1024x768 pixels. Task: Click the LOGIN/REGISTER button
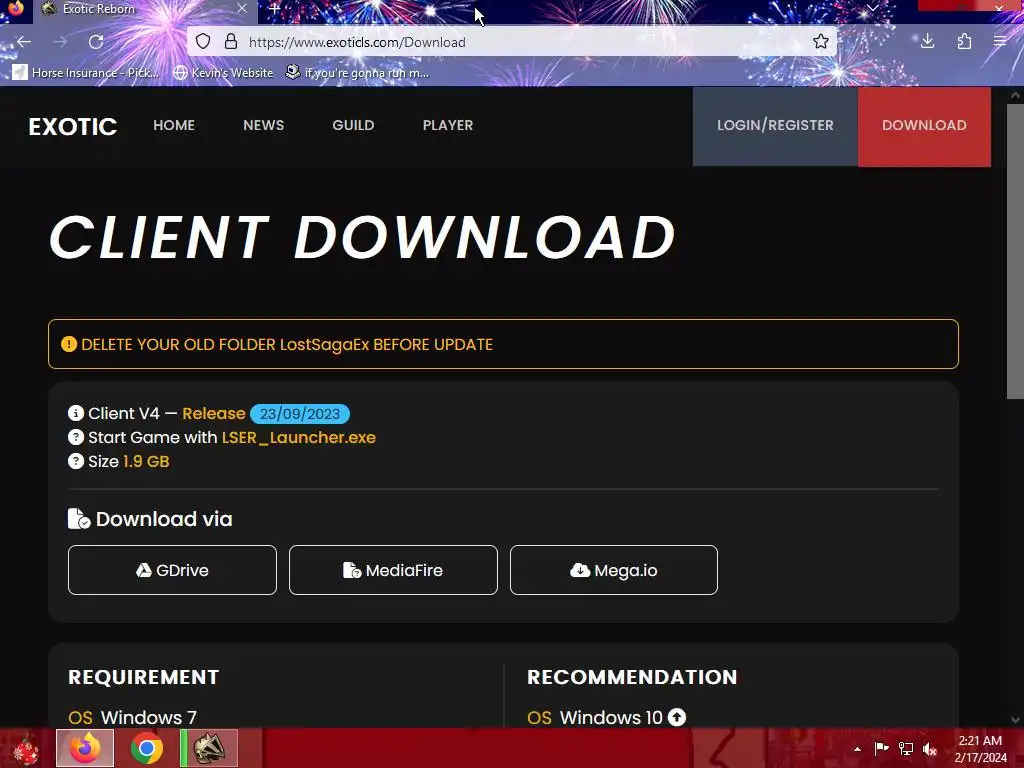pos(775,126)
